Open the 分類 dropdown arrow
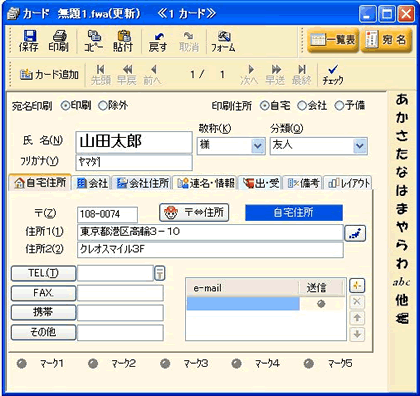The width and height of the screenshot is (420, 396). 360,146
